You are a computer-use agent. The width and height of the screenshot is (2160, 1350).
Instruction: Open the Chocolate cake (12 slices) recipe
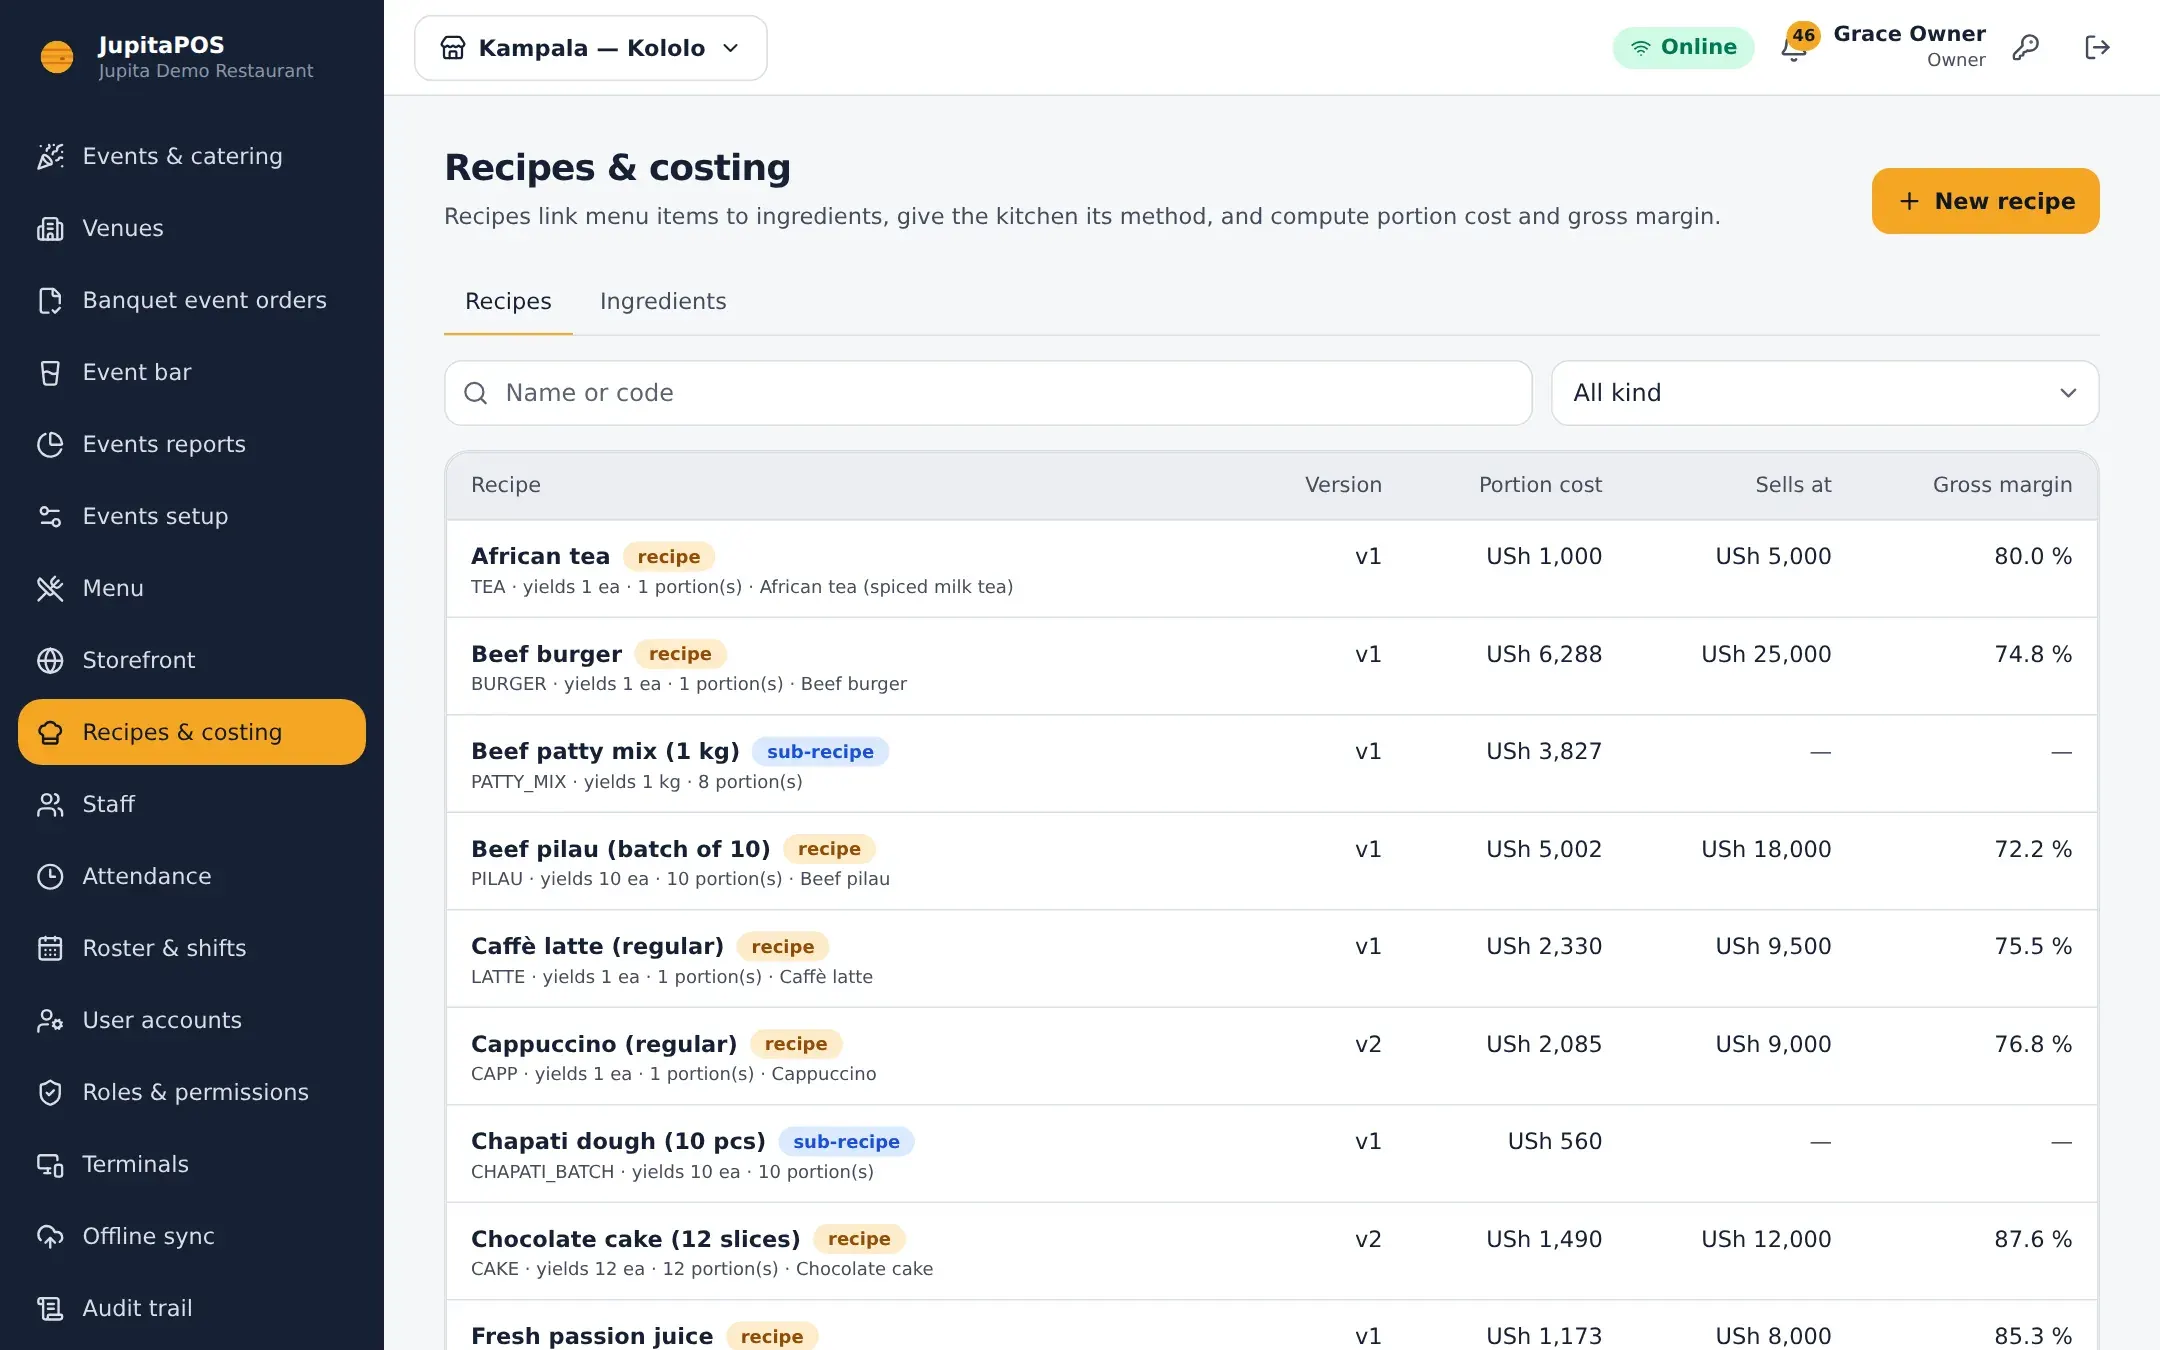(x=1271, y=1251)
